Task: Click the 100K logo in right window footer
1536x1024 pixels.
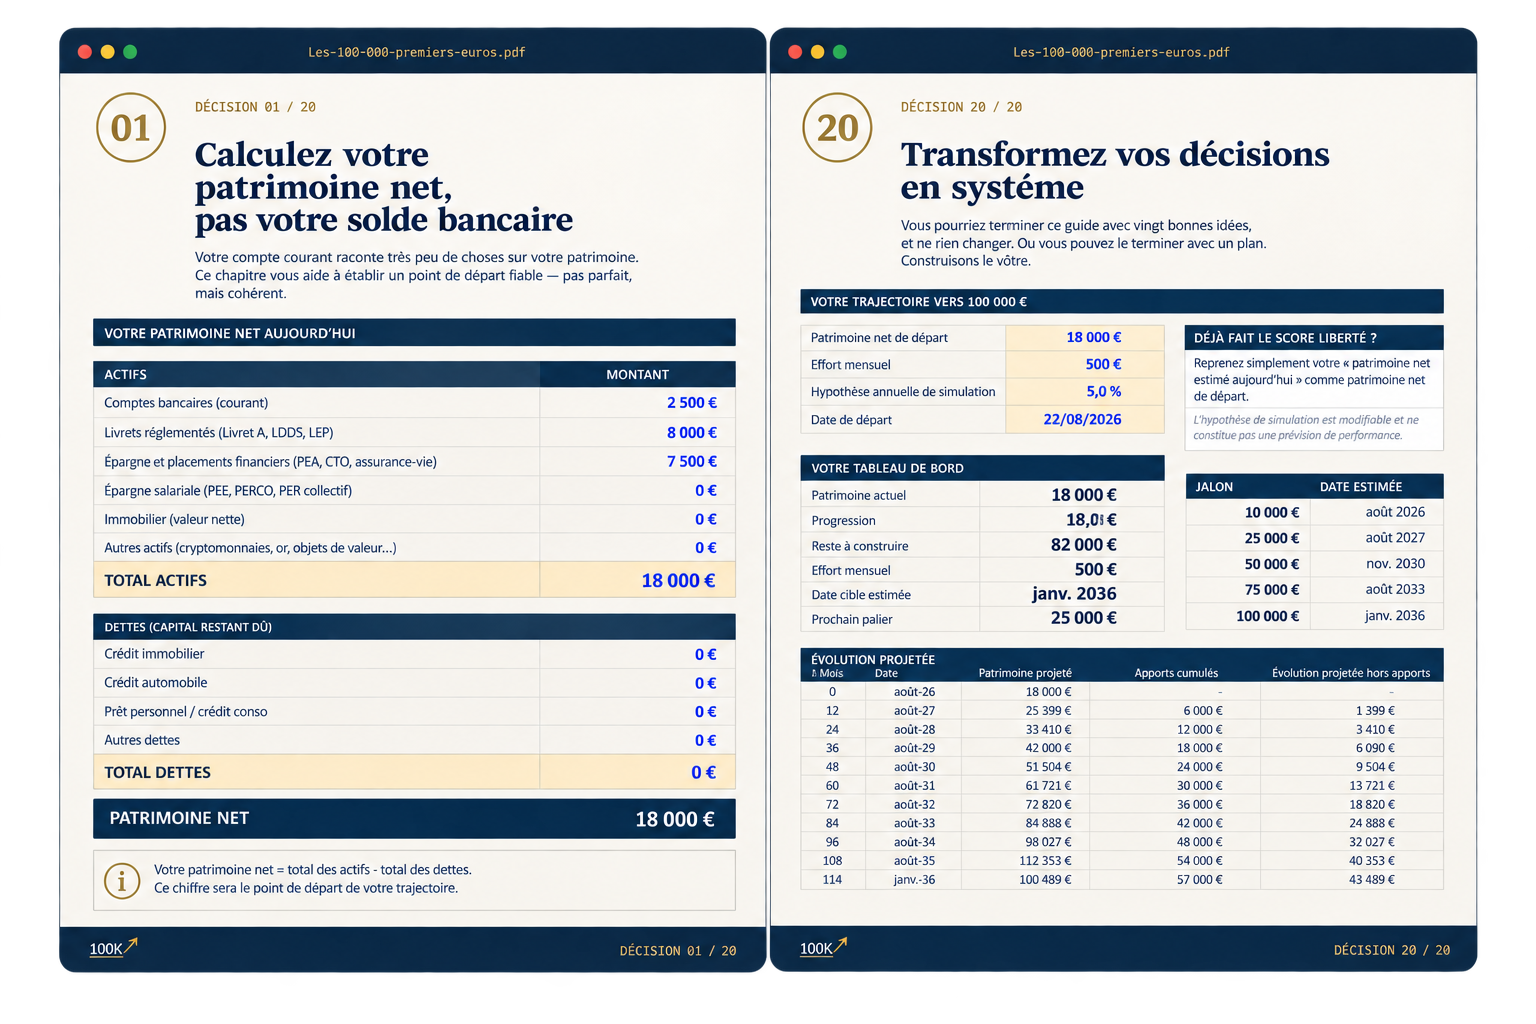Action: point(823,947)
